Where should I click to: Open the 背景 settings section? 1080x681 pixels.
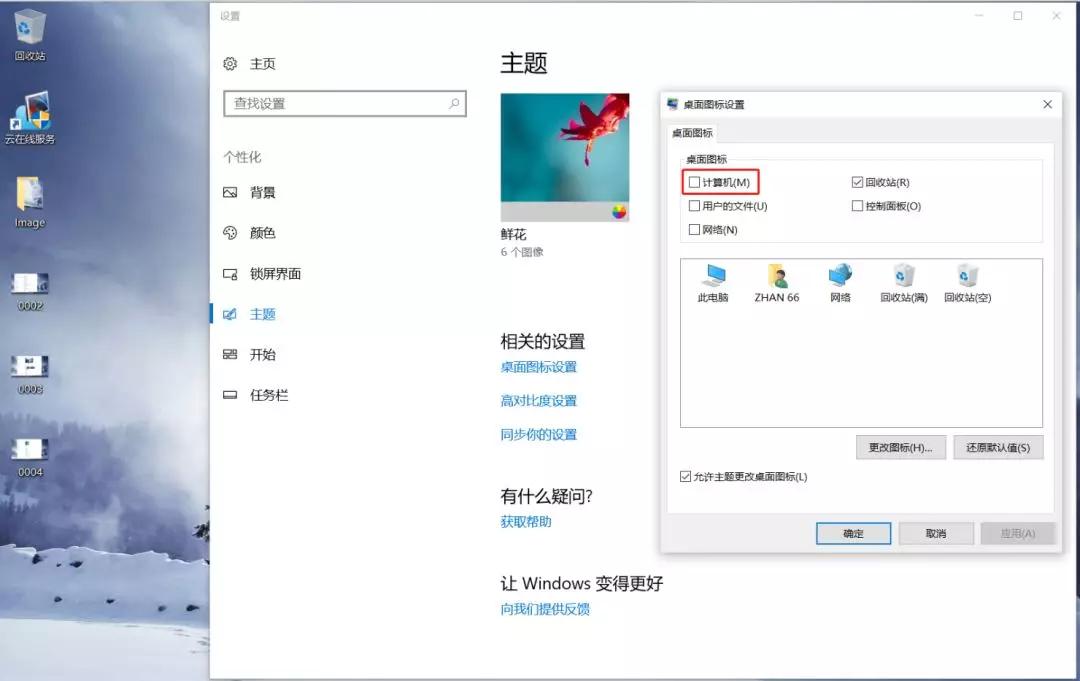coord(263,192)
